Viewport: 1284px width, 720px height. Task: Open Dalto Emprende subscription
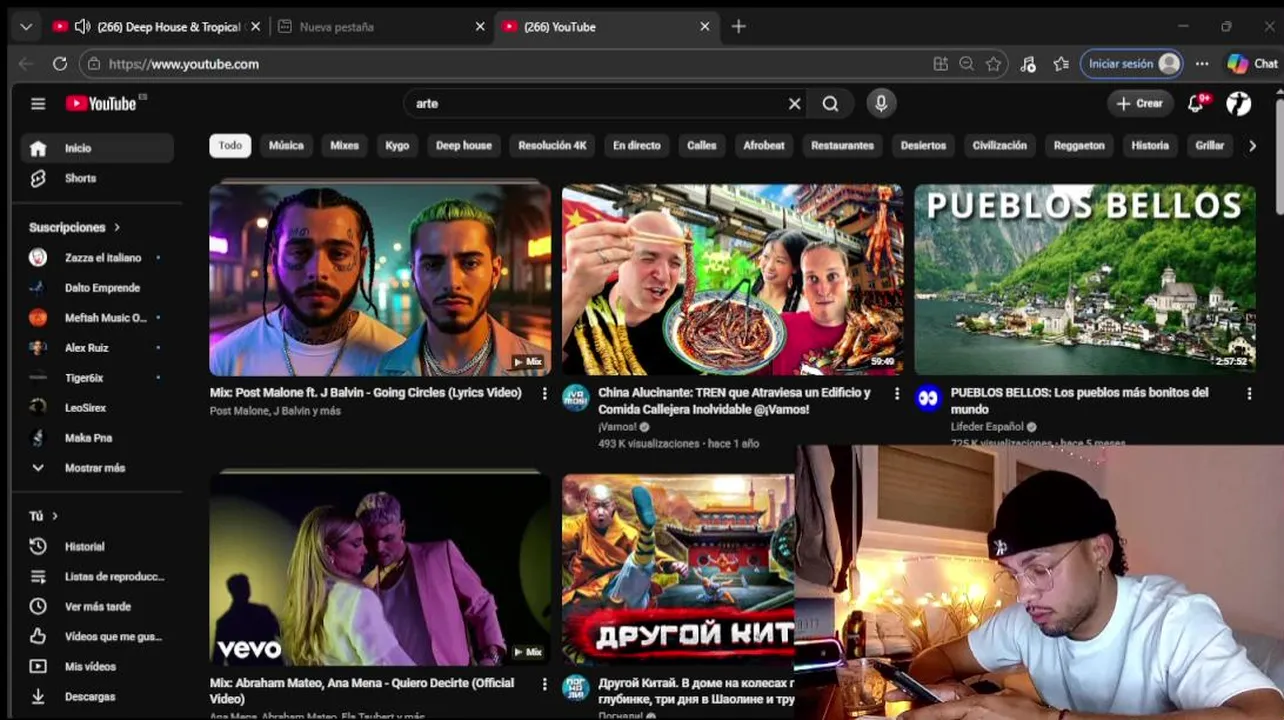pyautogui.click(x=97, y=288)
